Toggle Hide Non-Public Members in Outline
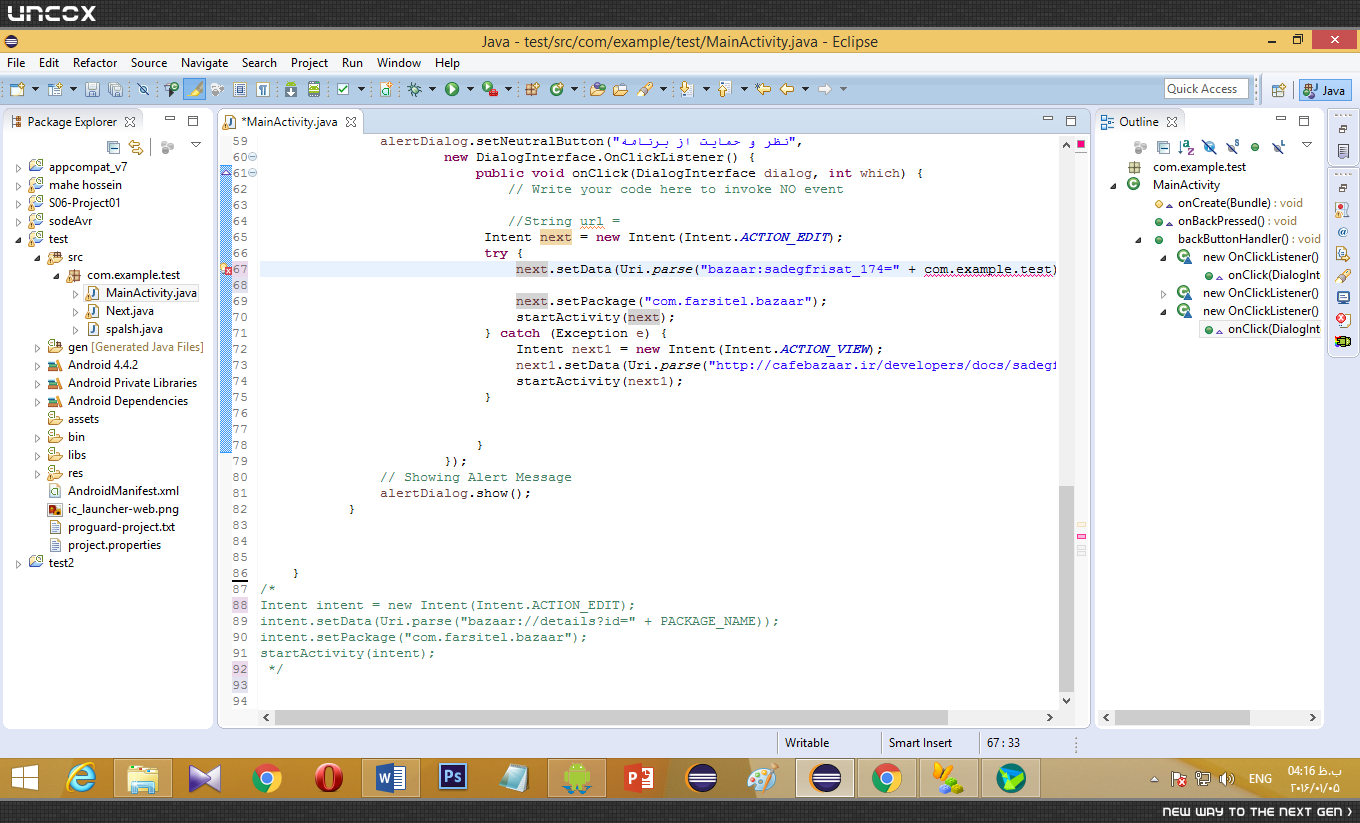The image size is (1360, 823). click(1255, 147)
